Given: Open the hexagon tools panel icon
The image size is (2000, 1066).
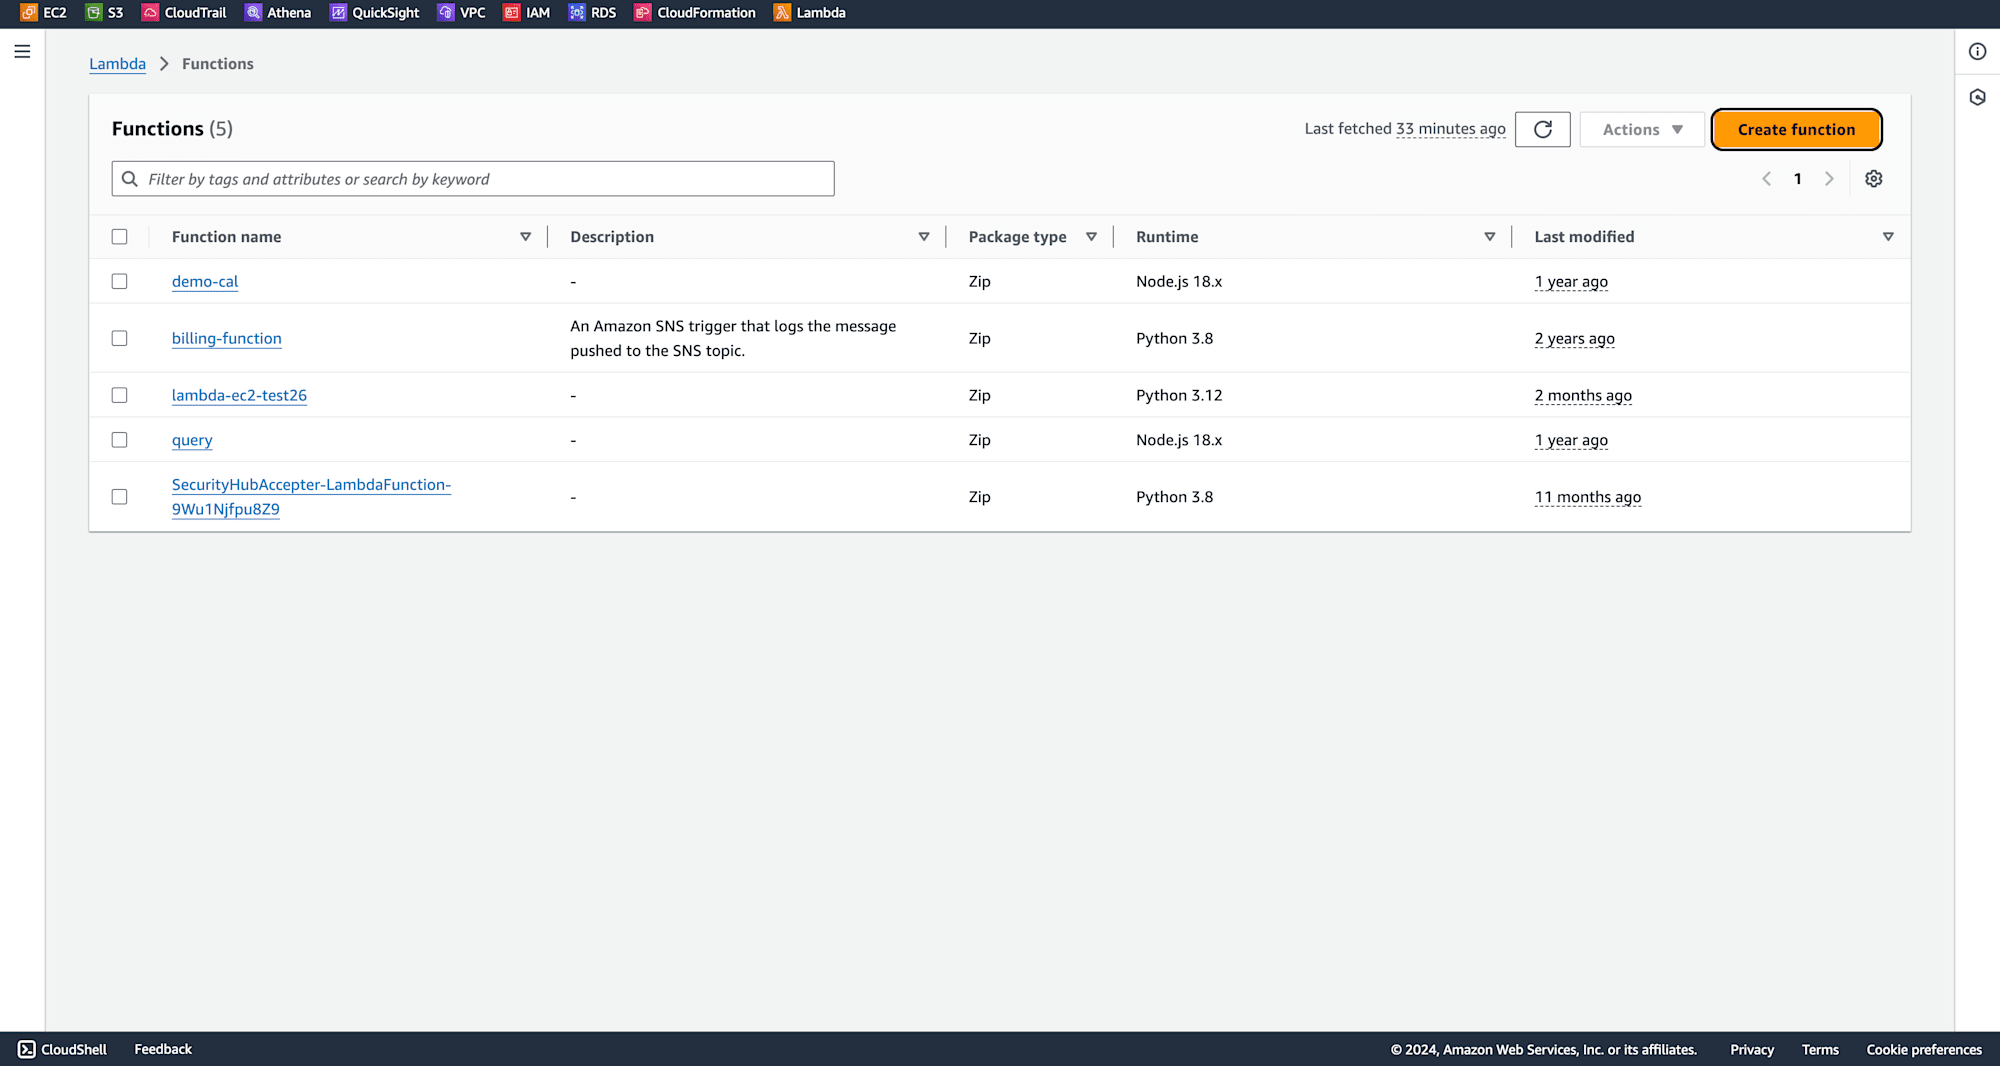Looking at the screenshot, I should tap(1977, 97).
